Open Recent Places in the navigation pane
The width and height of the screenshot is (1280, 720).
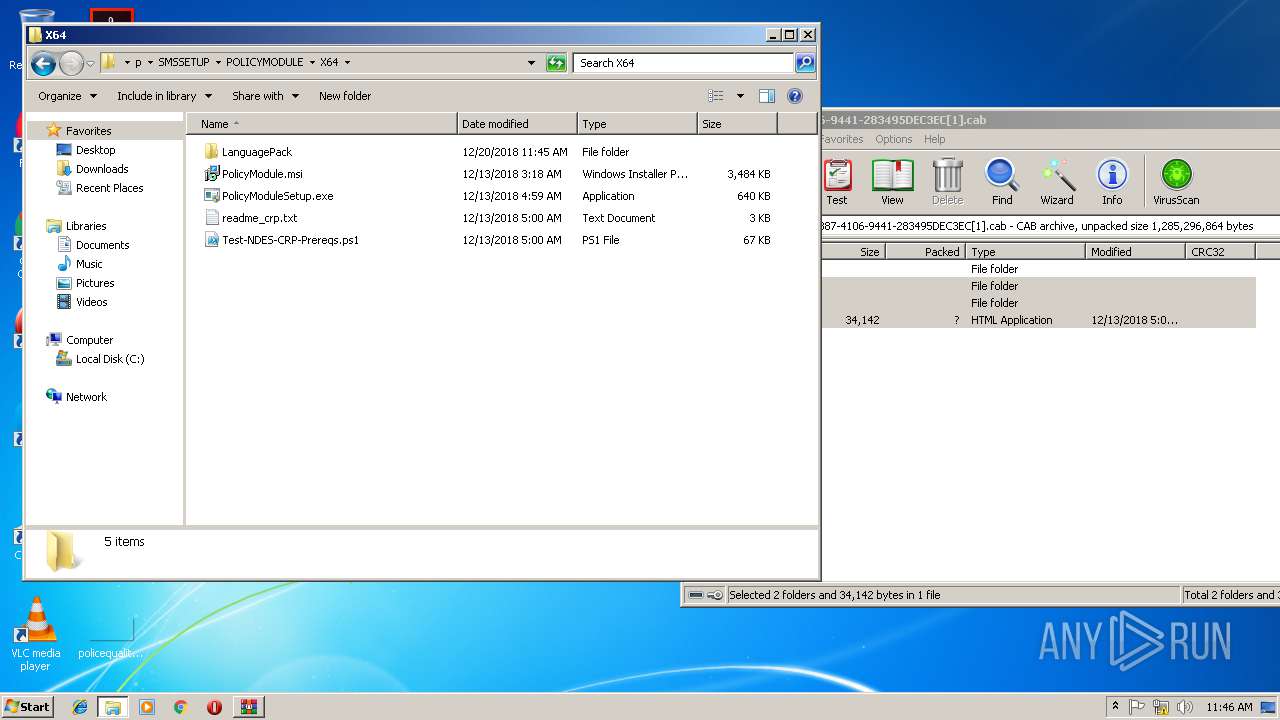coord(109,188)
